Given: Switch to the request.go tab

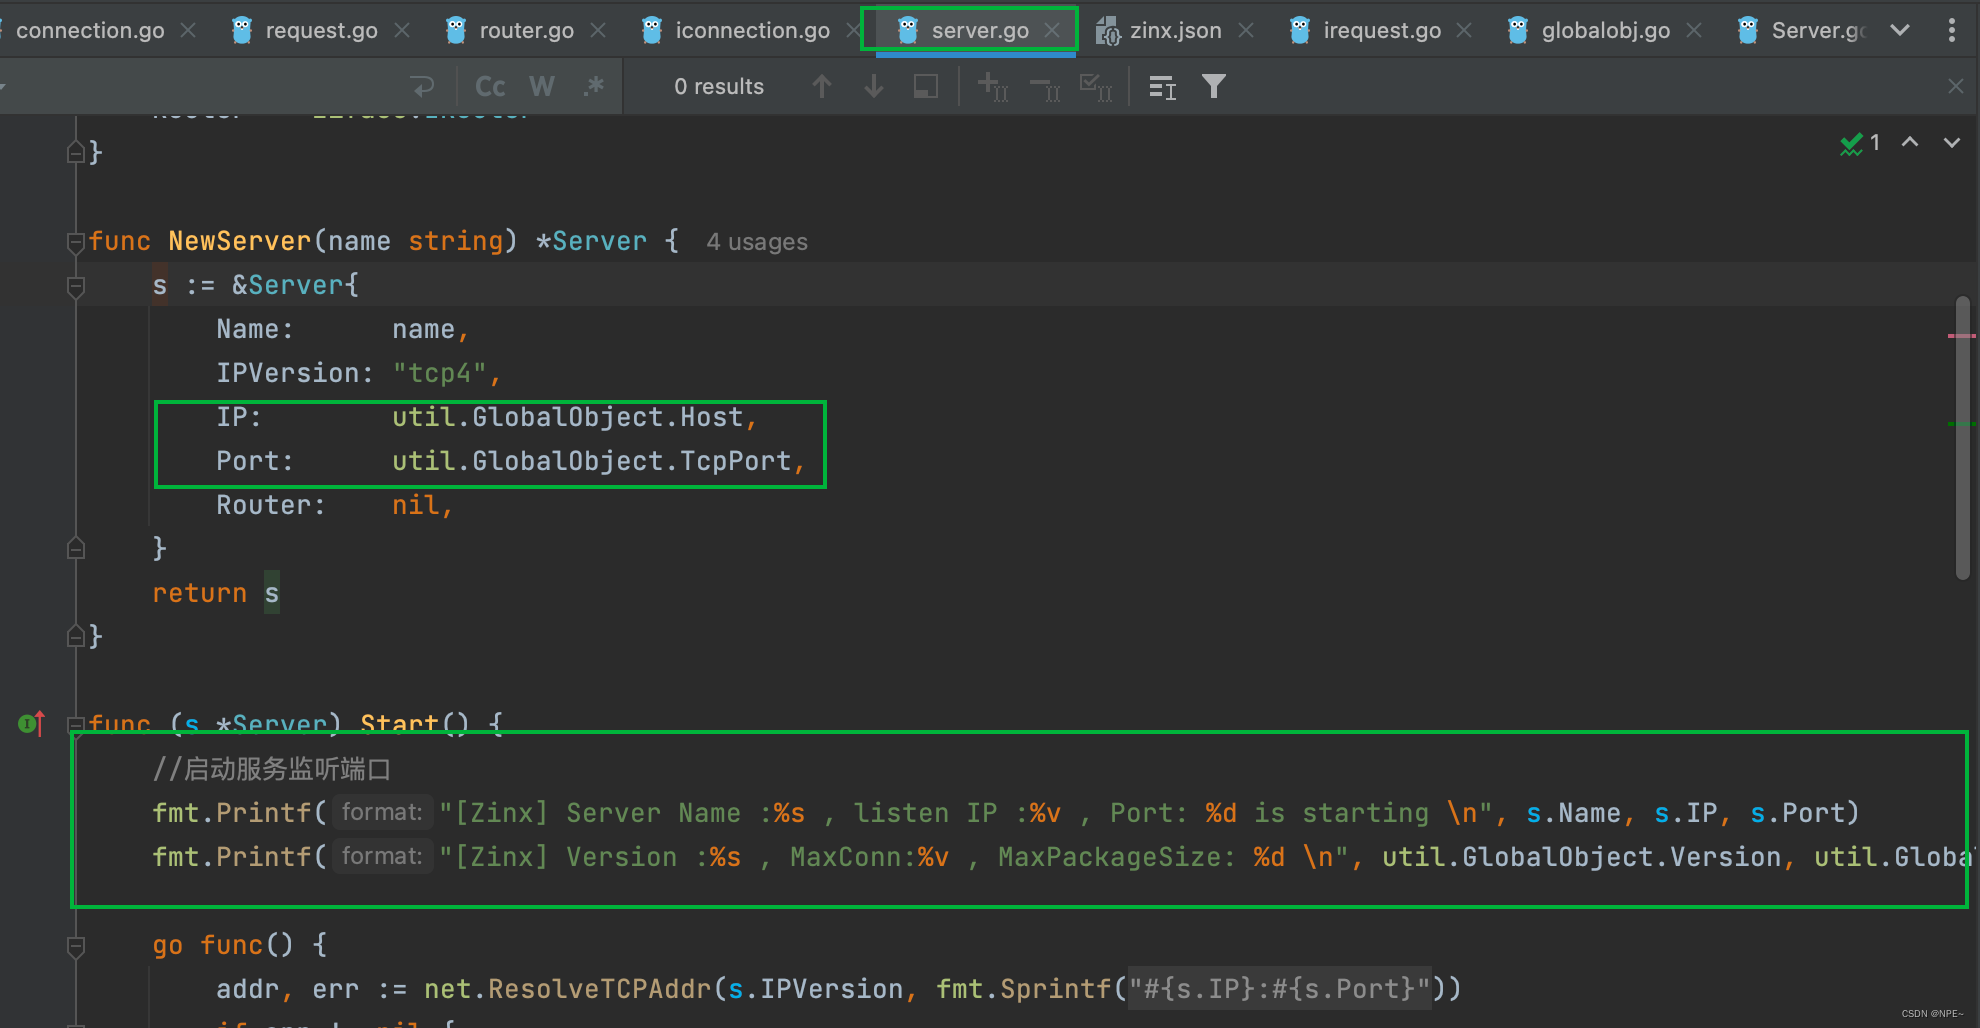Looking at the screenshot, I should (321, 30).
